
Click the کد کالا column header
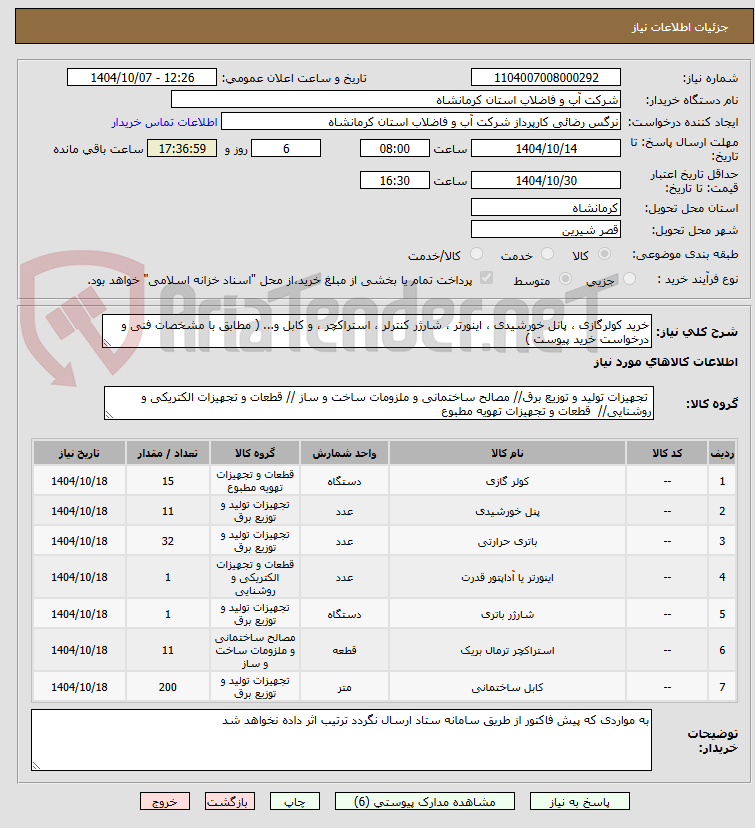[667, 453]
